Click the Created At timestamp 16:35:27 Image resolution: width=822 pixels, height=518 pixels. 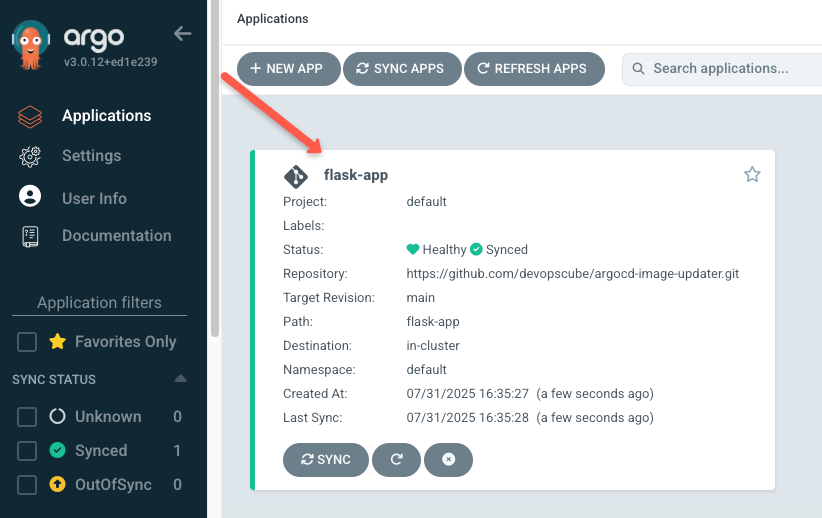click(468, 394)
